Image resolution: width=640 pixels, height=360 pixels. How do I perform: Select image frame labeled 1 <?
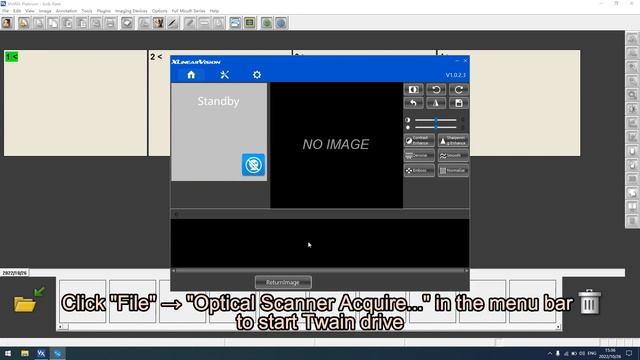coord(75,103)
